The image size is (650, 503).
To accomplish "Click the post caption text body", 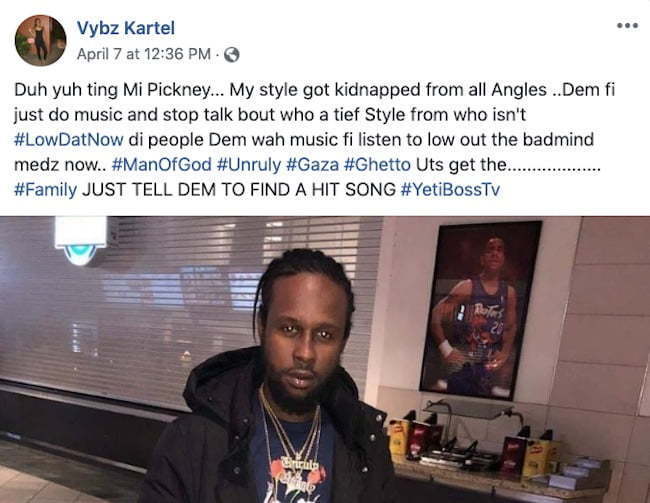I will 314,139.
